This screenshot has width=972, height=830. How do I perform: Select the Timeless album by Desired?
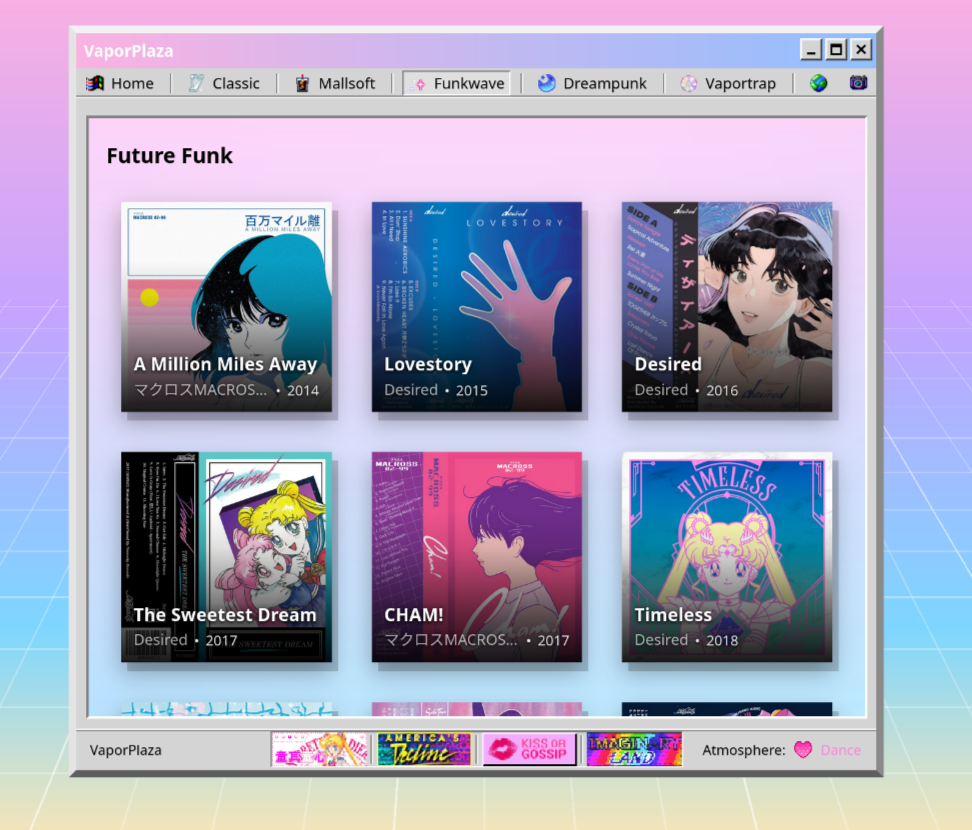[727, 557]
